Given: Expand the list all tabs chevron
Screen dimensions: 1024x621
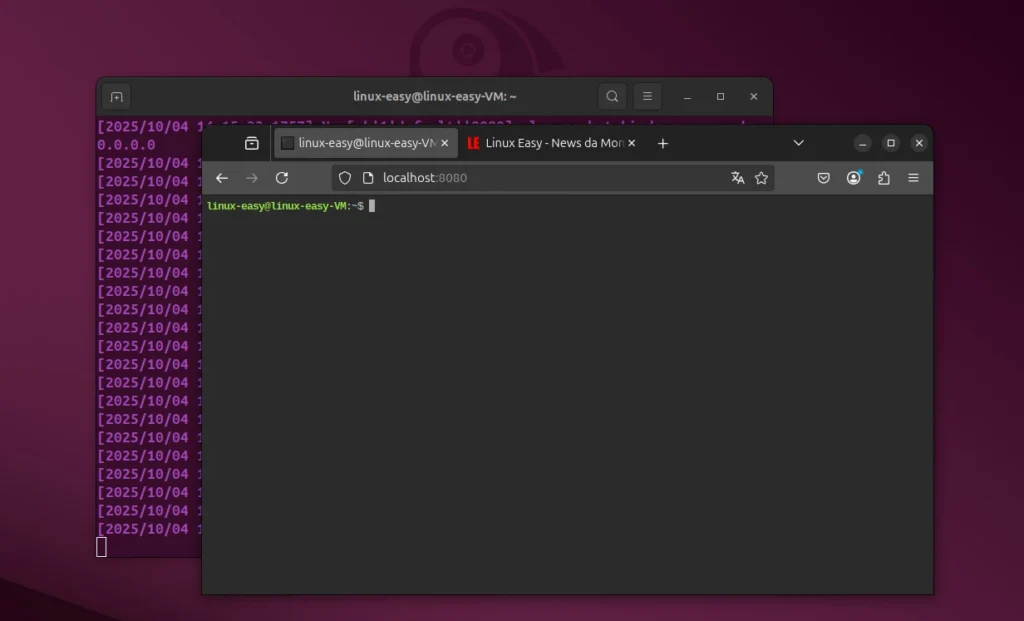Looking at the screenshot, I should click(798, 143).
